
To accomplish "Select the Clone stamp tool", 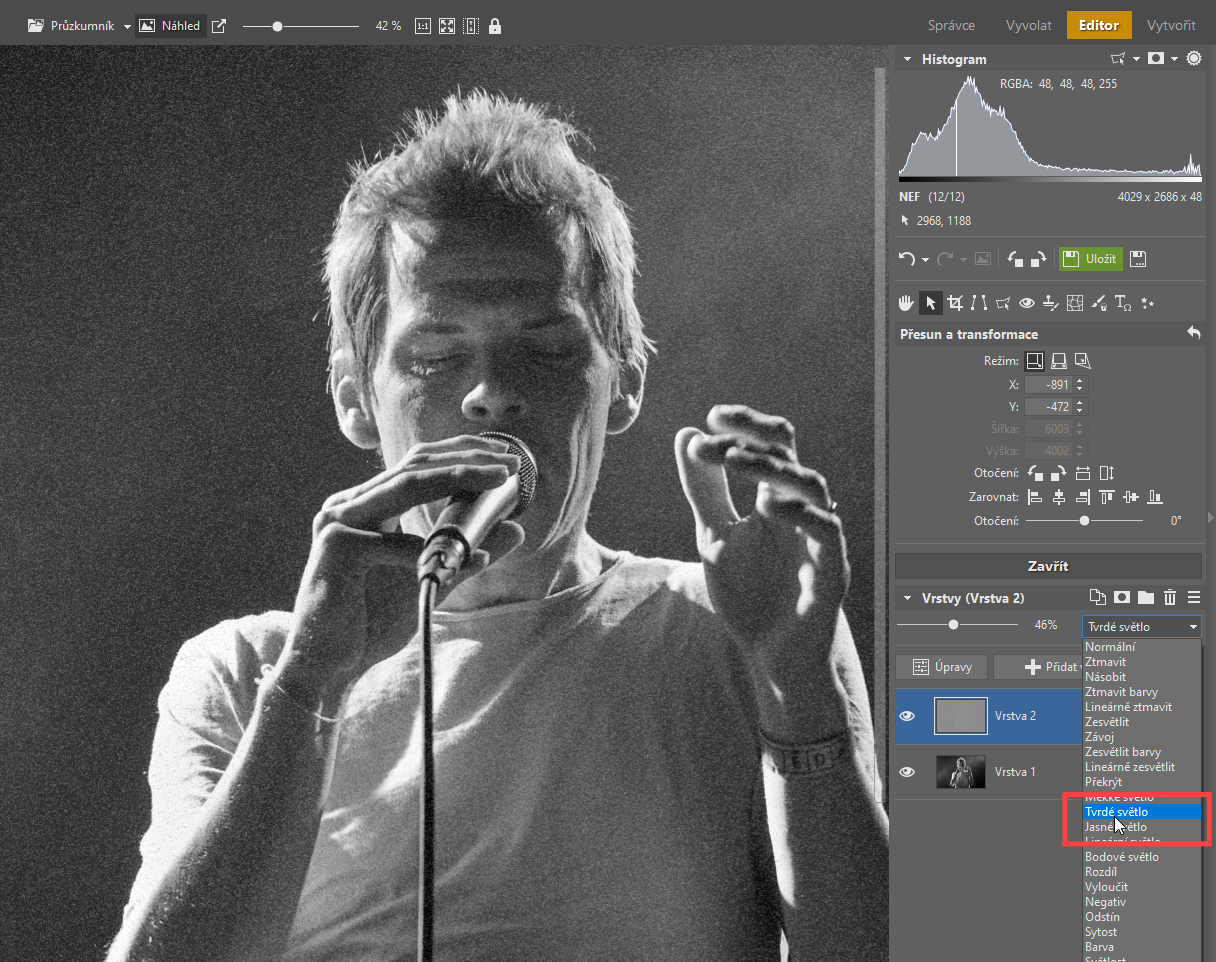I will (1051, 303).
